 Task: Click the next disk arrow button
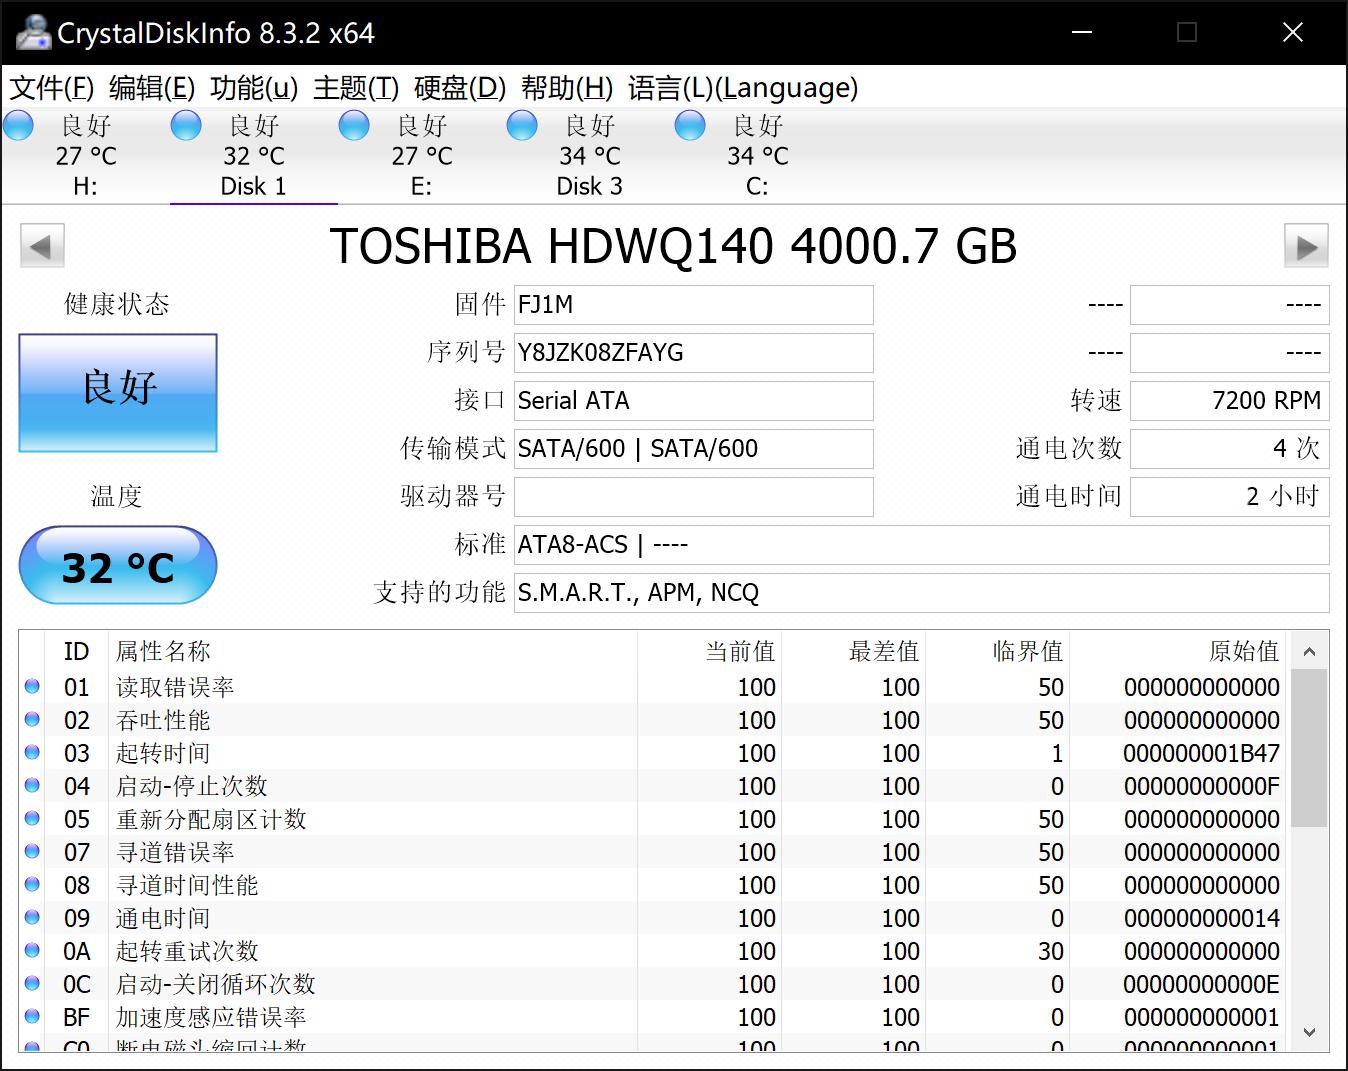[x=1307, y=245]
